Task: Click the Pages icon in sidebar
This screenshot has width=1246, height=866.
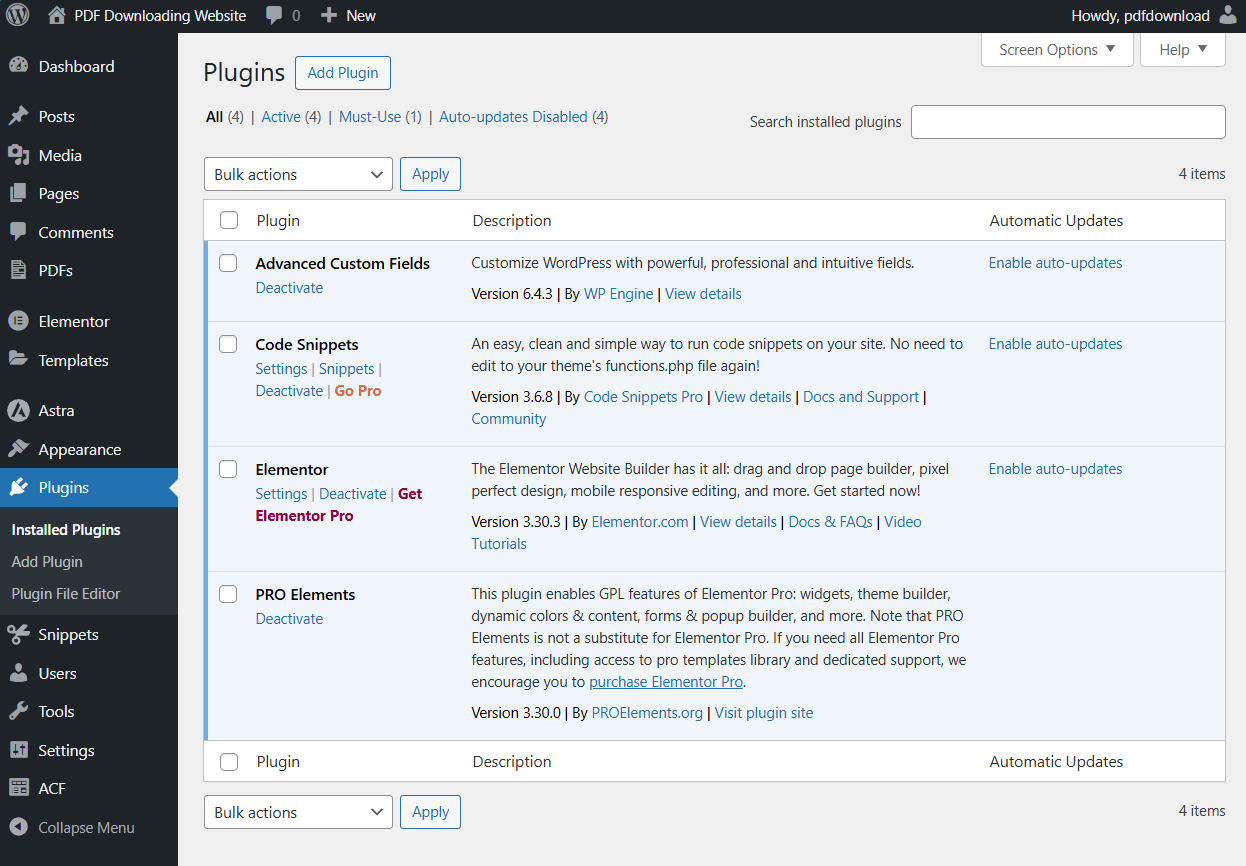Action: (x=18, y=193)
